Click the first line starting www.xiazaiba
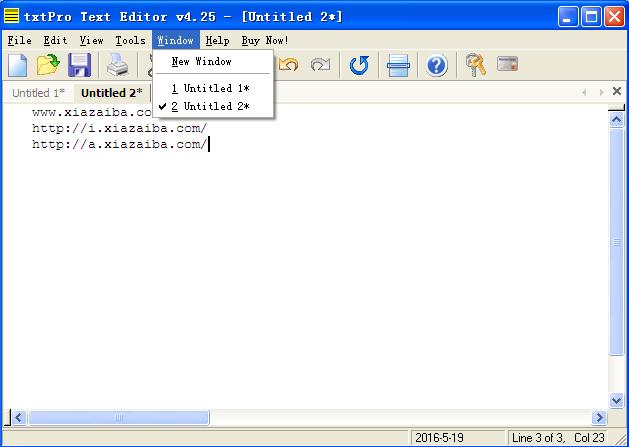The image size is (629, 447). pyautogui.click(x=92, y=112)
